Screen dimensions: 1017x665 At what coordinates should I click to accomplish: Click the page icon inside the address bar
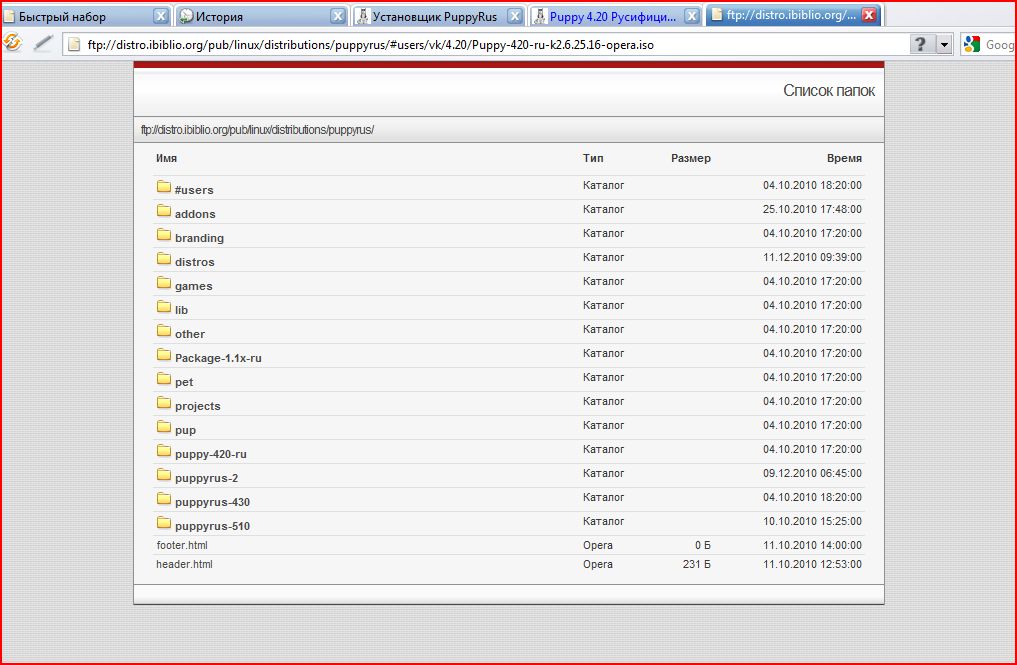pyautogui.click(x=74, y=44)
